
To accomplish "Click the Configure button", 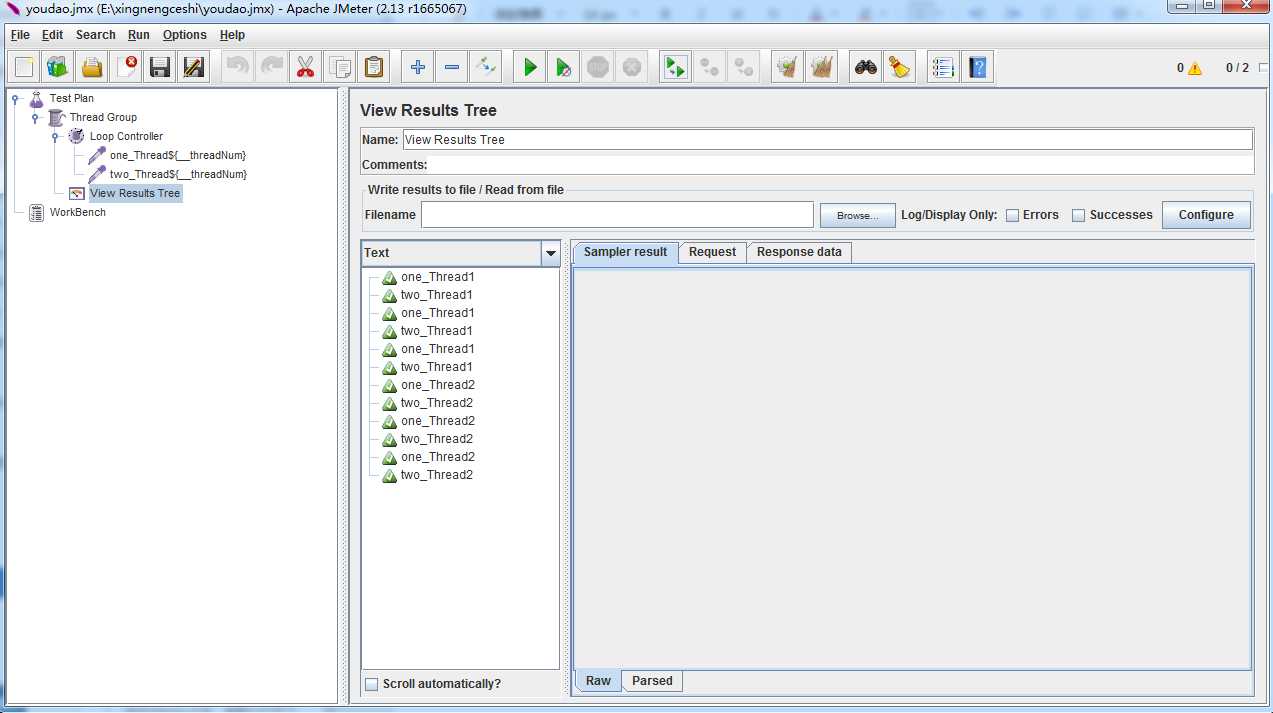I will [1205, 215].
